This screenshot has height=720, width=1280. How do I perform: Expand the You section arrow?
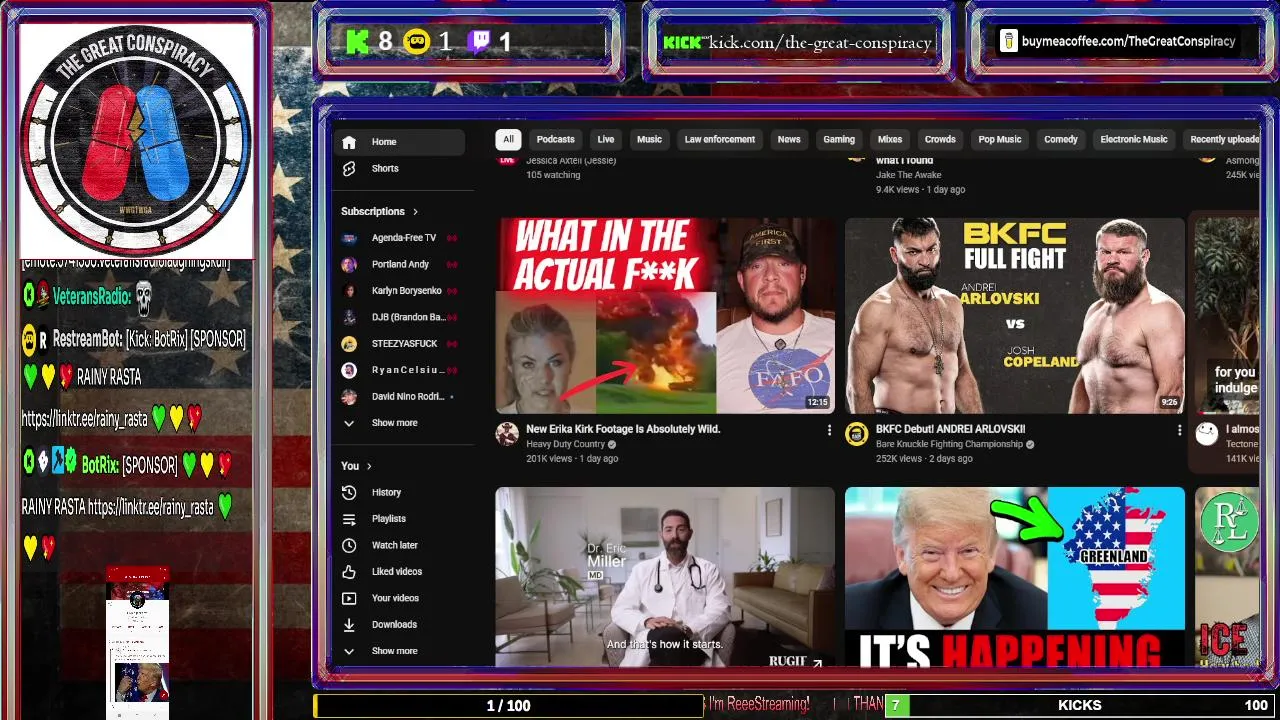click(x=369, y=466)
